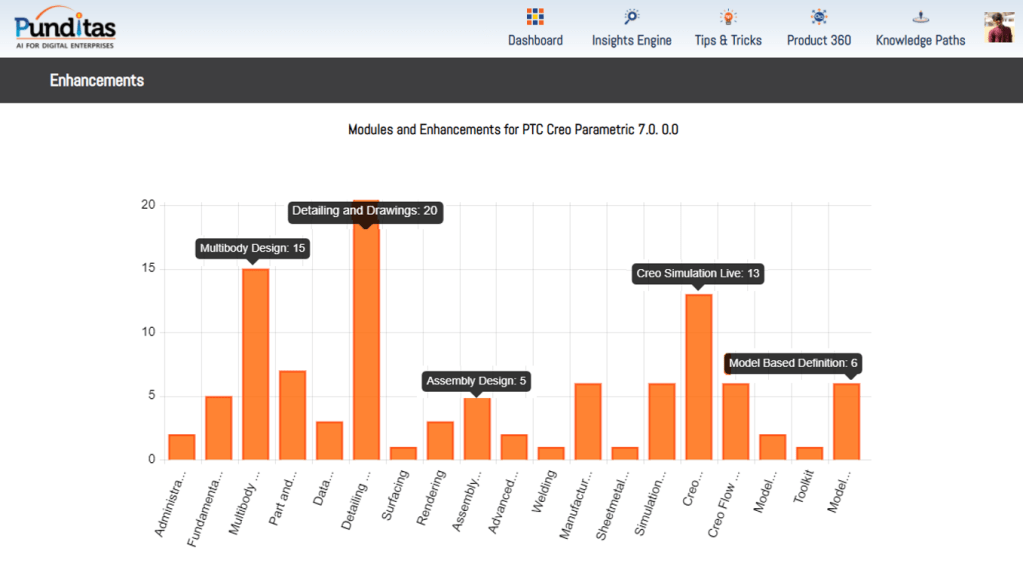This screenshot has width=1023, height=563.
Task: Go to Tips & Tricks text link
Action: click(728, 41)
